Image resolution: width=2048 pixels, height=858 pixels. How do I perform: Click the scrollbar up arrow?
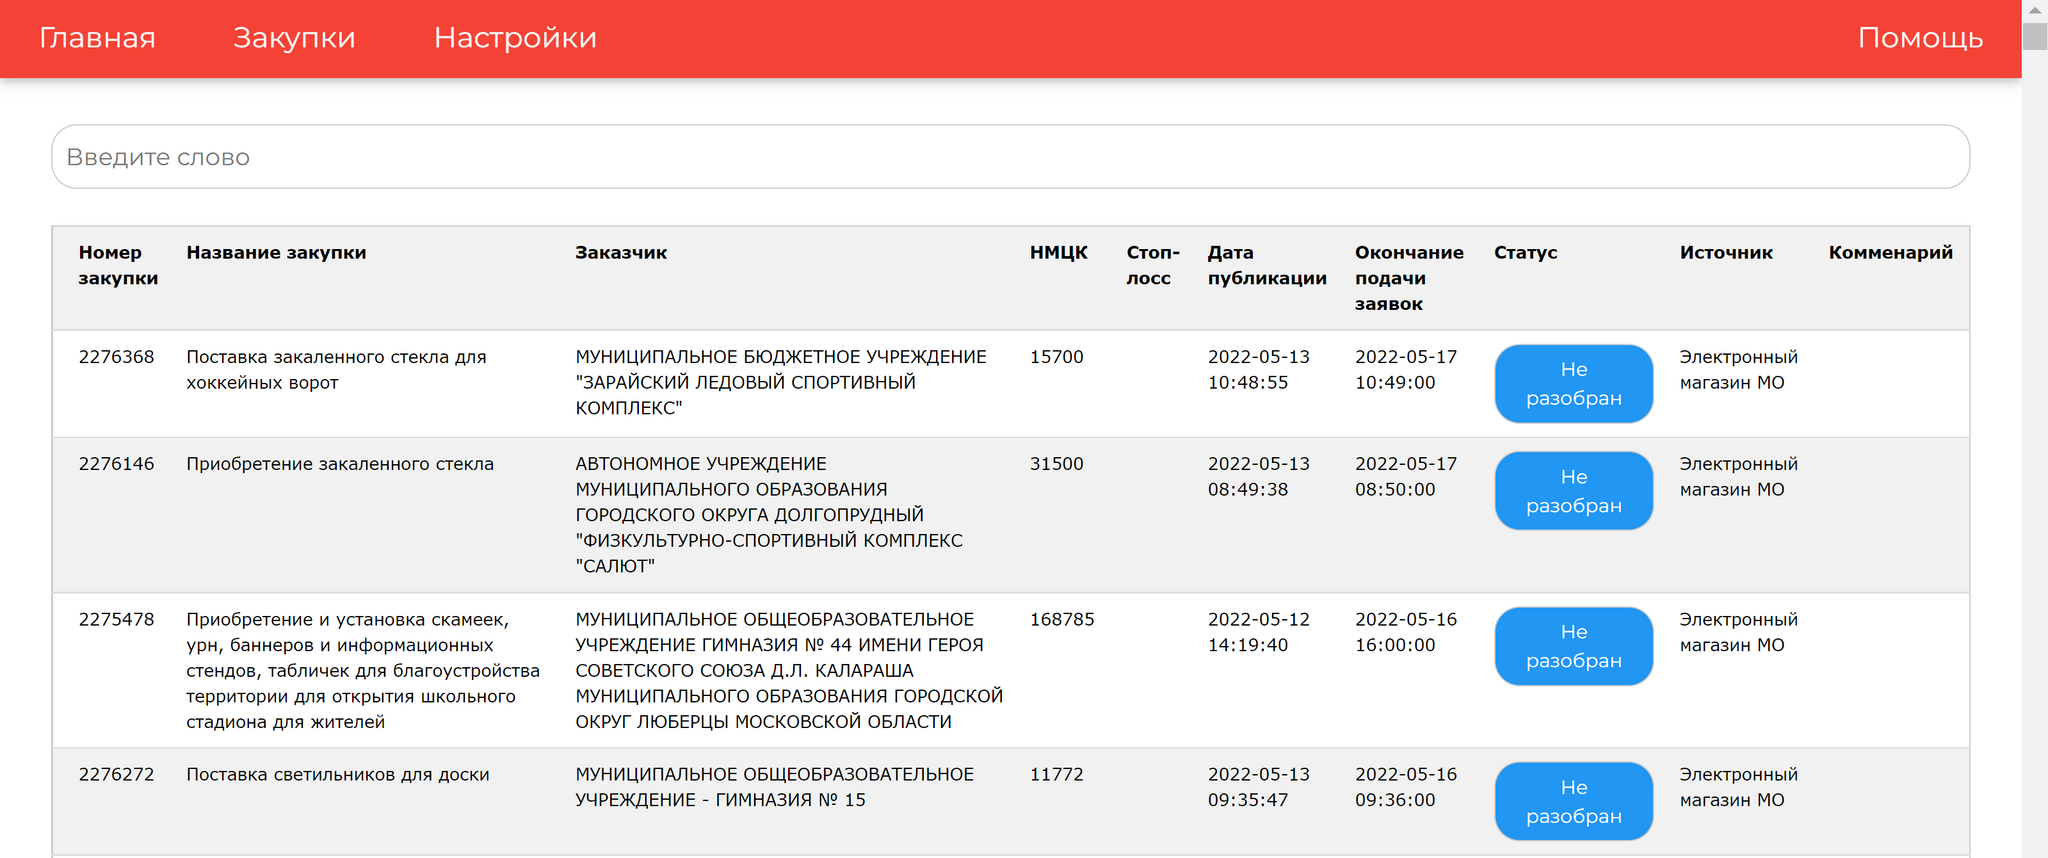coord(2035,10)
